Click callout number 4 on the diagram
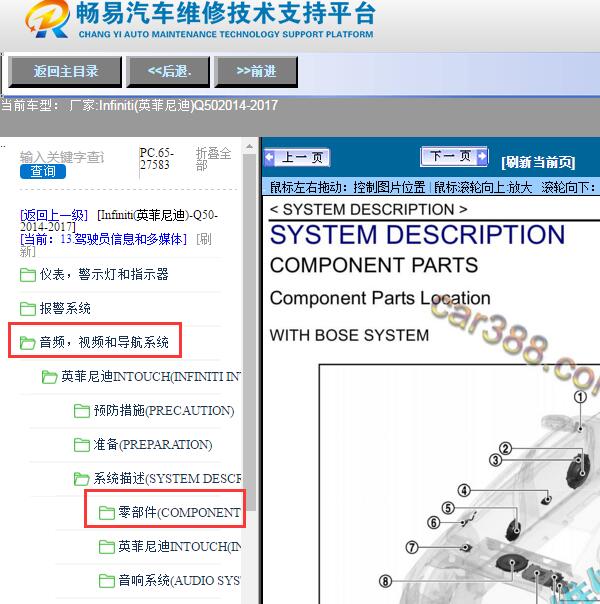This screenshot has height=604, width=600. tap(464, 491)
